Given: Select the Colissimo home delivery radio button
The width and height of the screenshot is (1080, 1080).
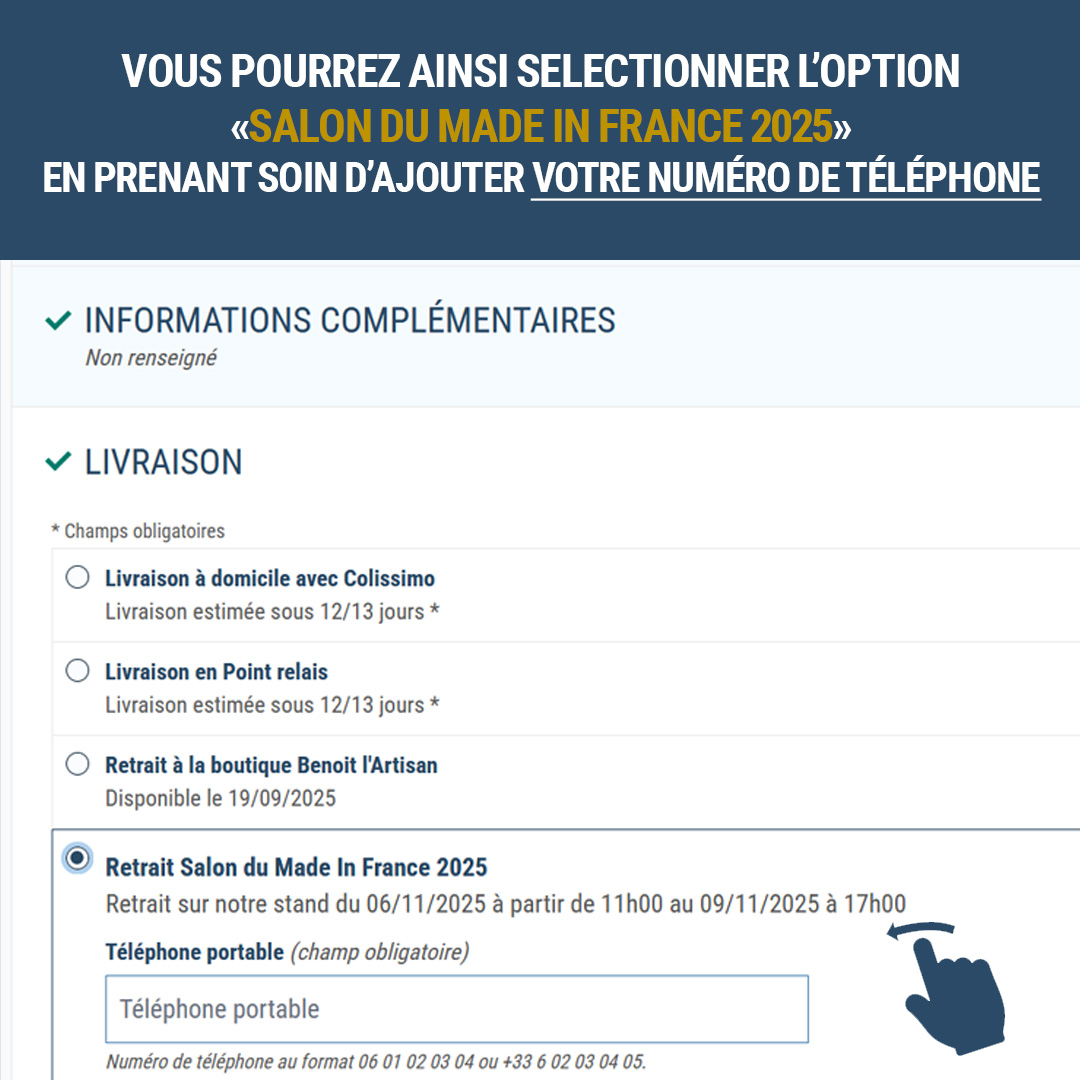Looking at the screenshot, I should click(x=77, y=578).
